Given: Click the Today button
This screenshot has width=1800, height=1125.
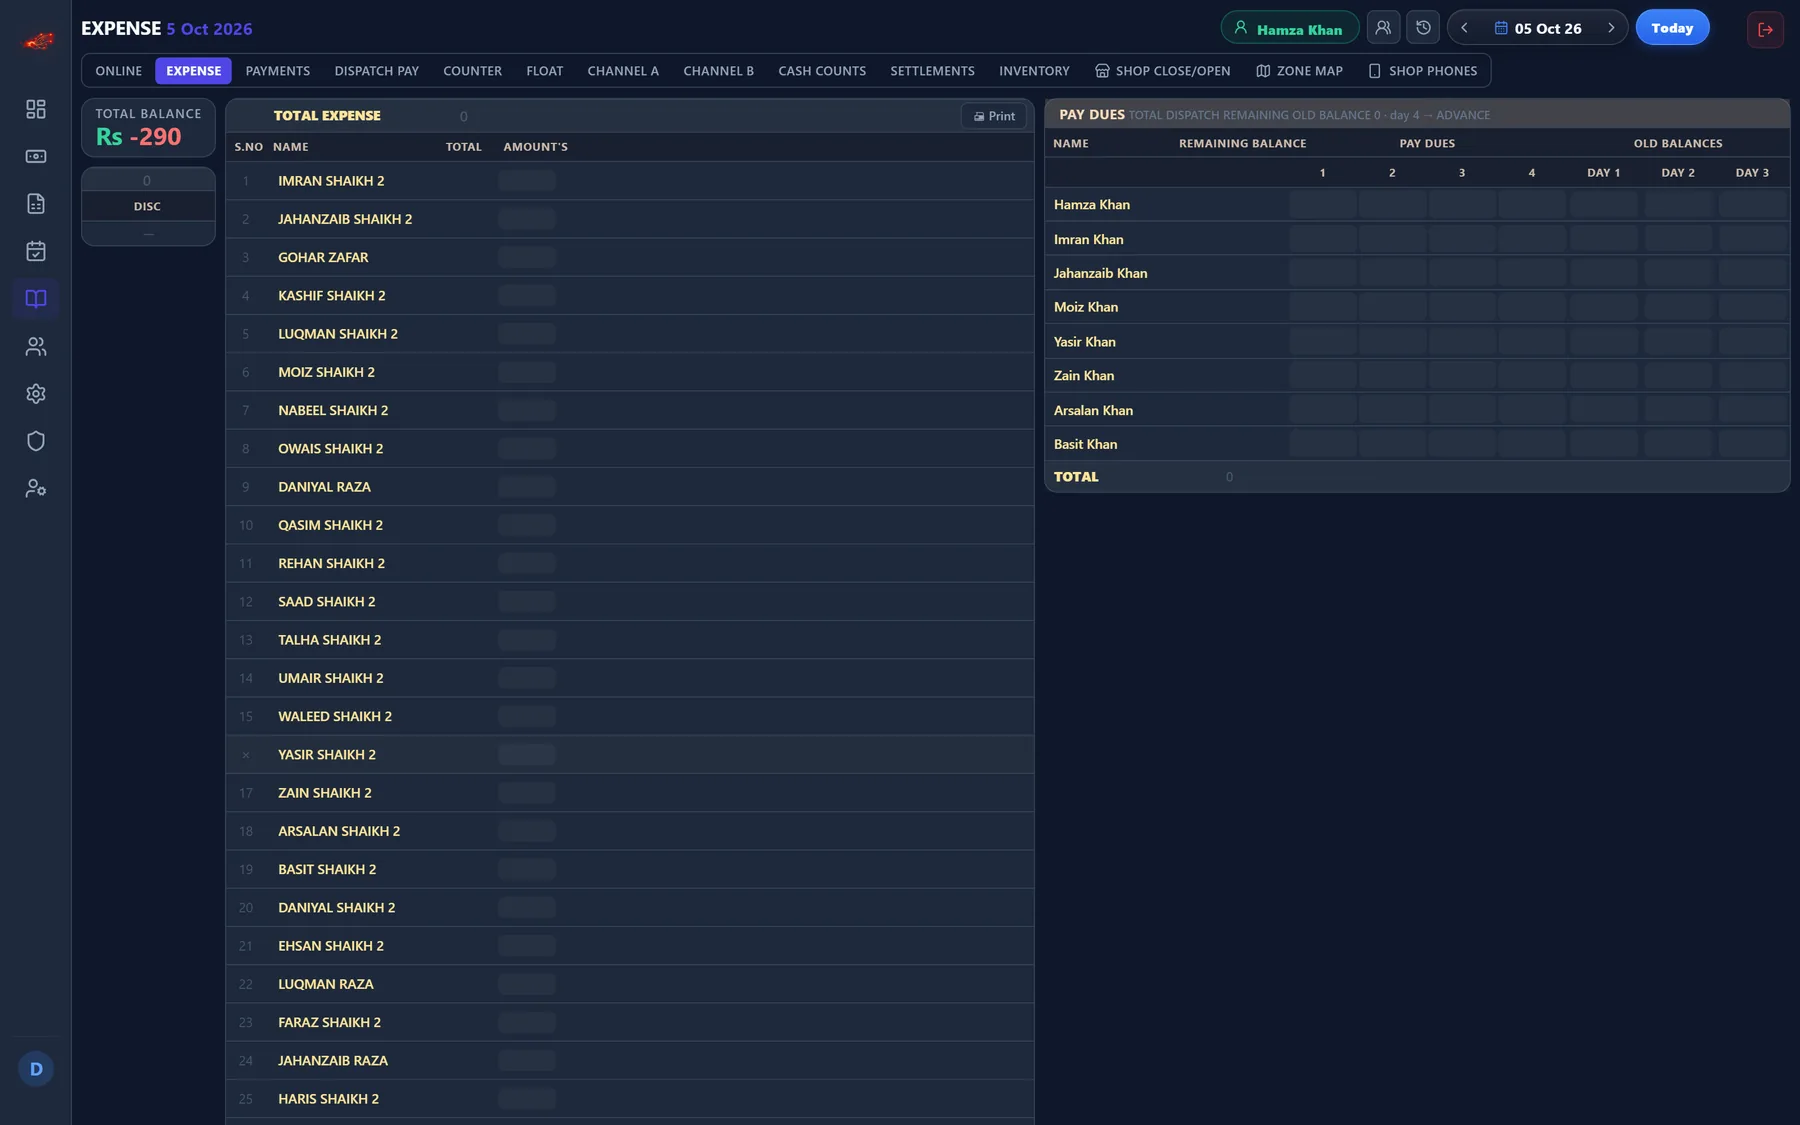Looking at the screenshot, I should (x=1672, y=28).
